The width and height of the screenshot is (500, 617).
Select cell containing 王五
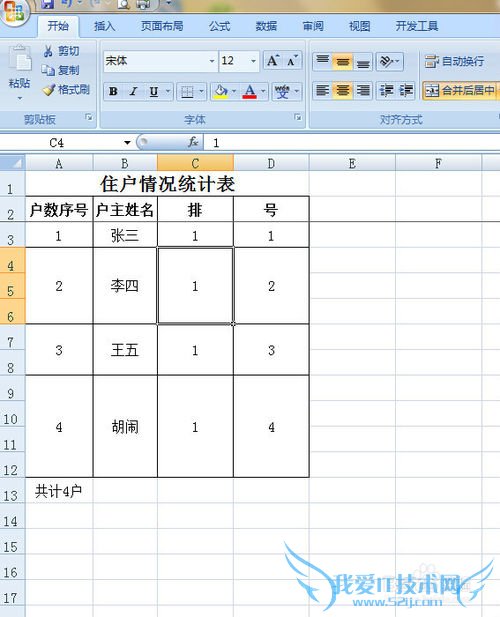click(x=125, y=350)
